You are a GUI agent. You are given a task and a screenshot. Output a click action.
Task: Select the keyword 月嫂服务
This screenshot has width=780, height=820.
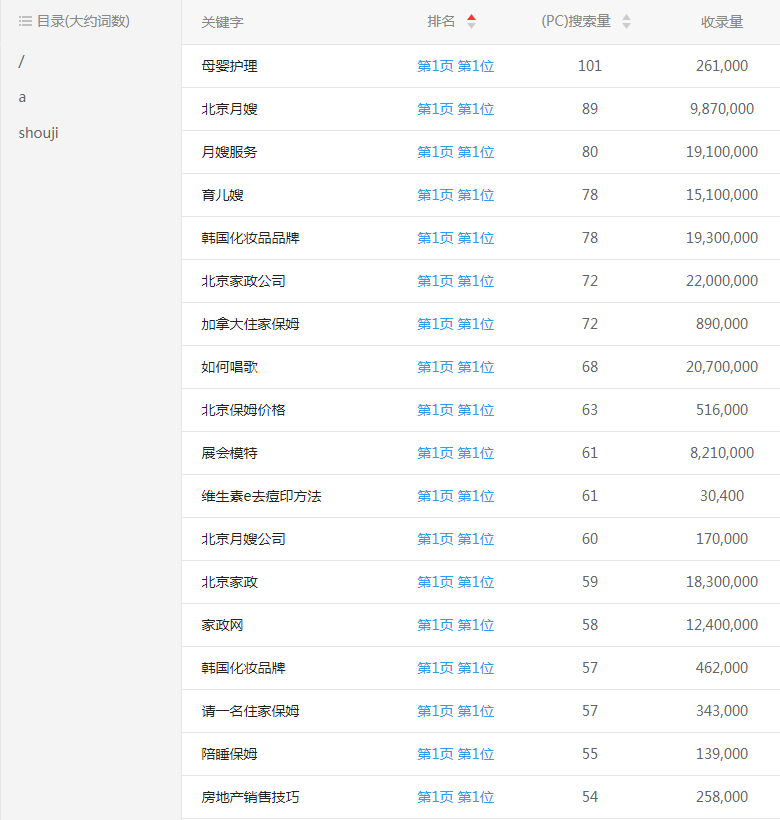(x=229, y=152)
